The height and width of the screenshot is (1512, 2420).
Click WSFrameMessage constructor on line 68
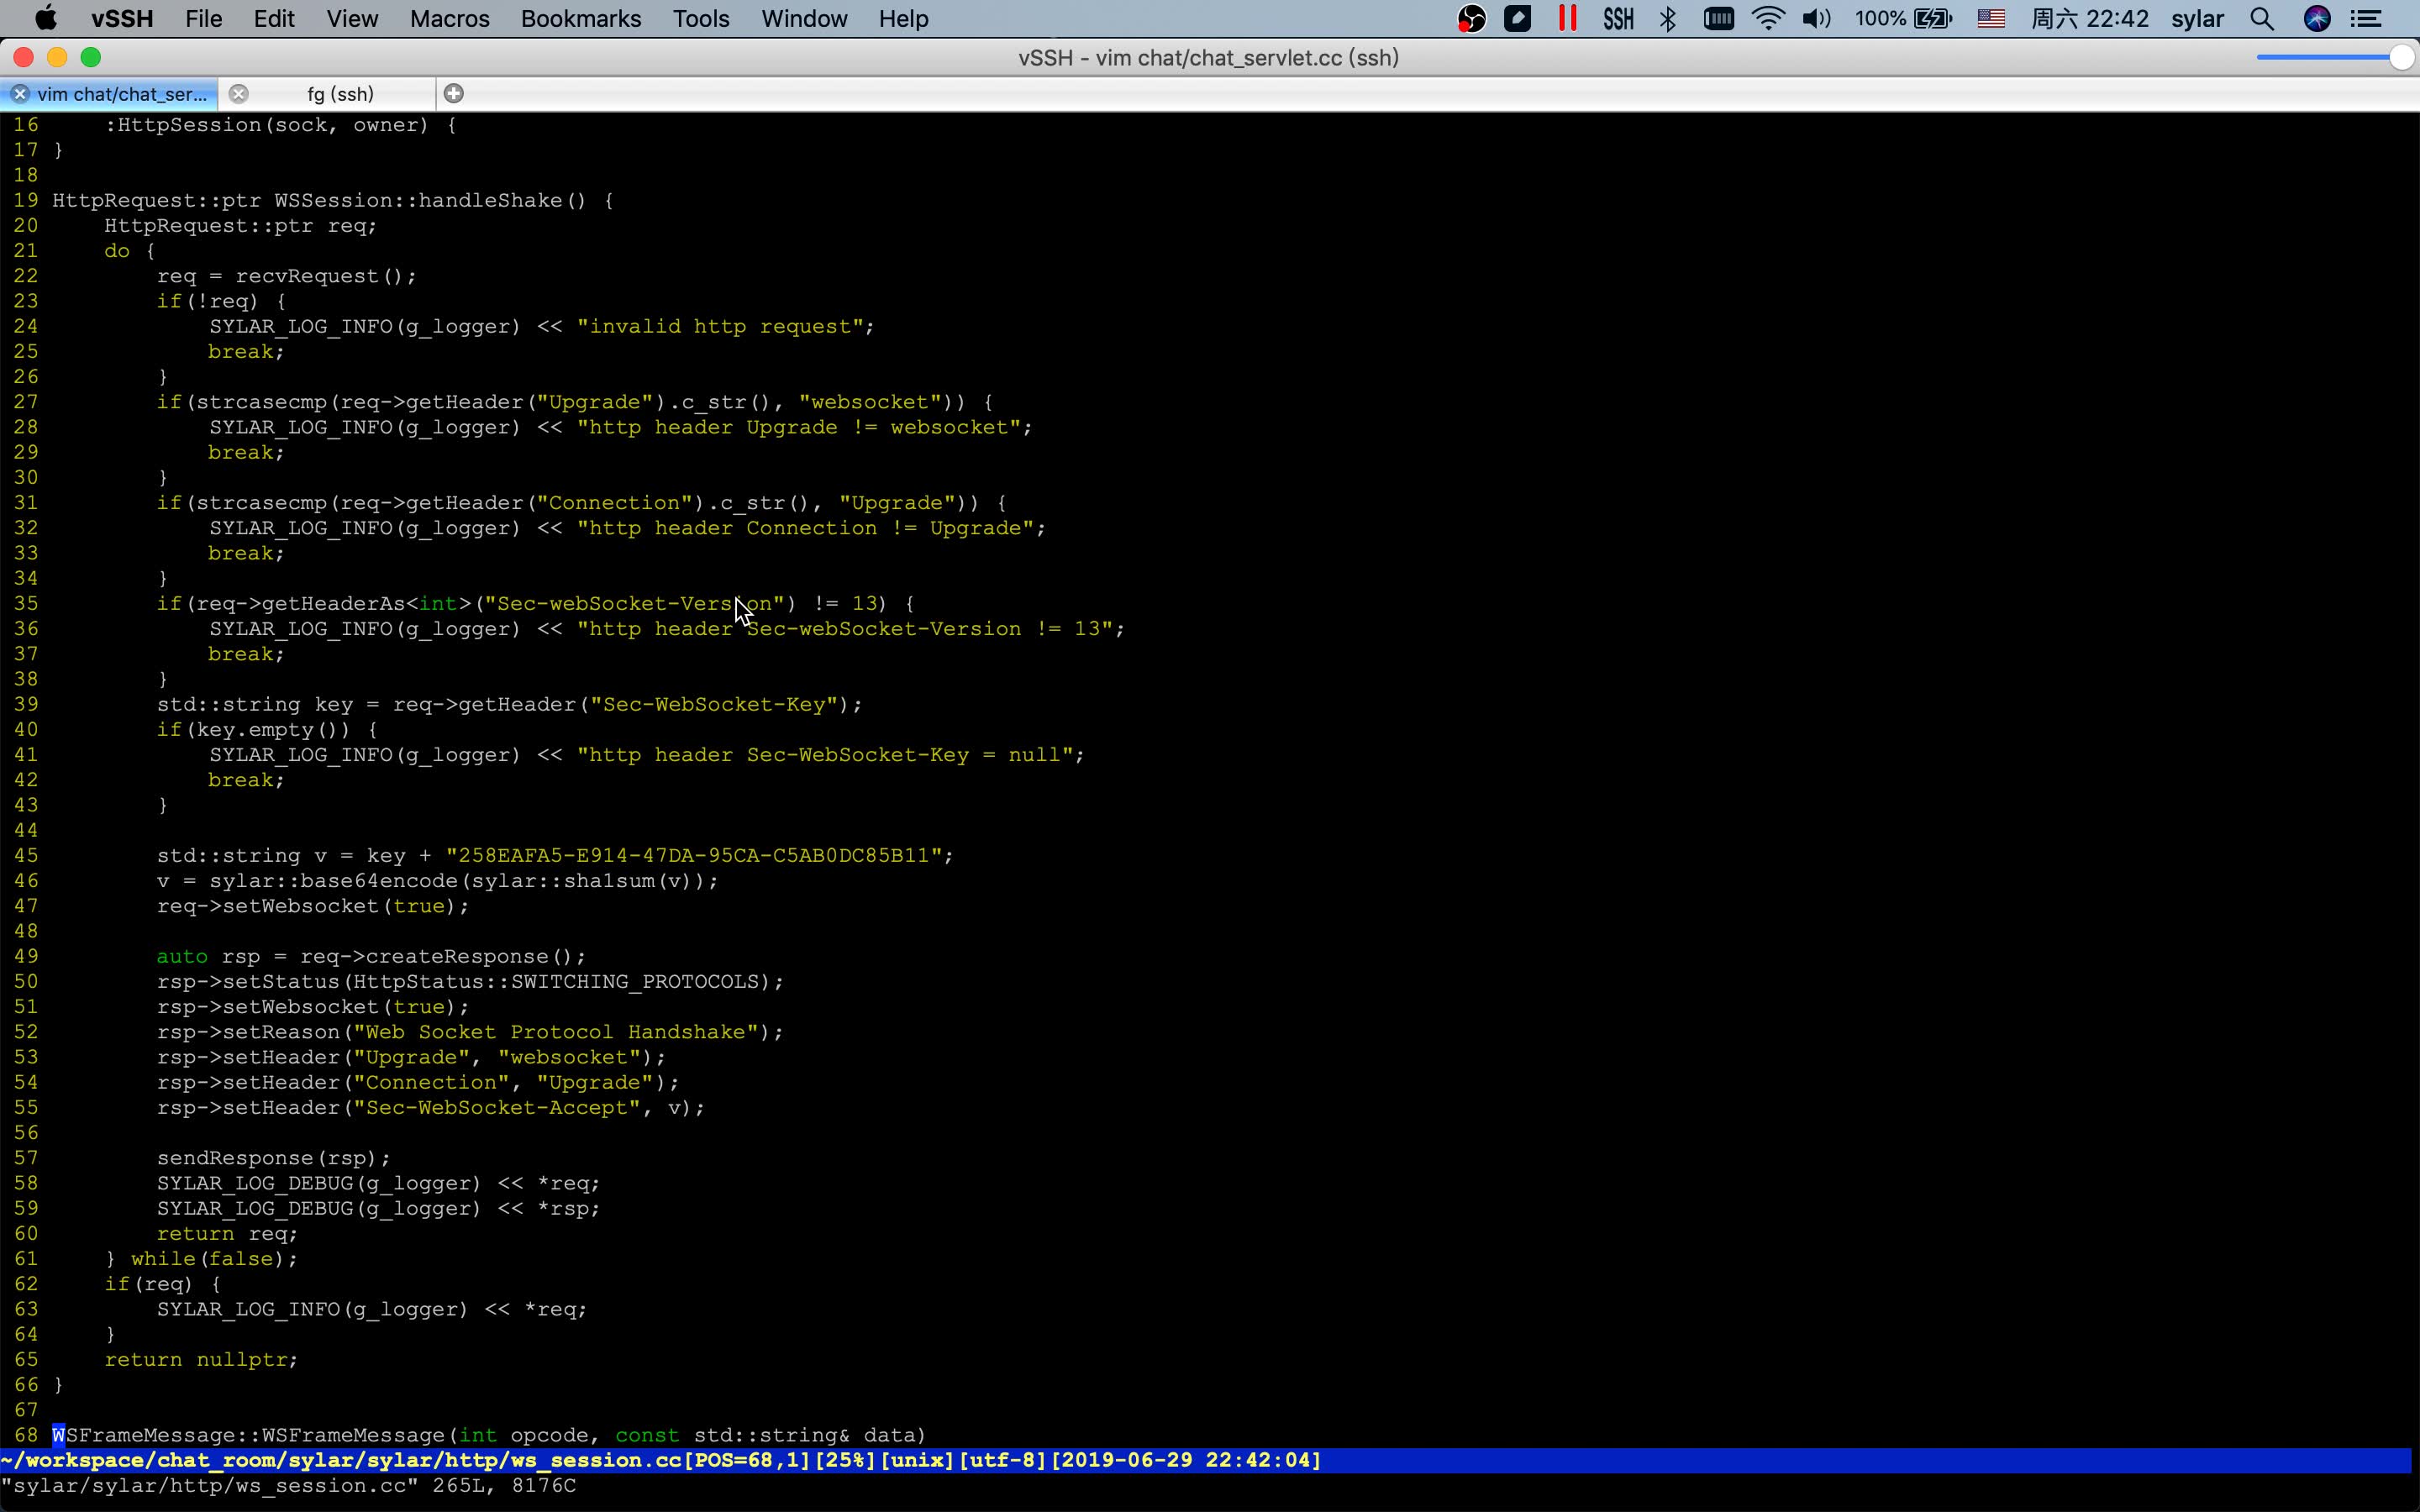[353, 1435]
